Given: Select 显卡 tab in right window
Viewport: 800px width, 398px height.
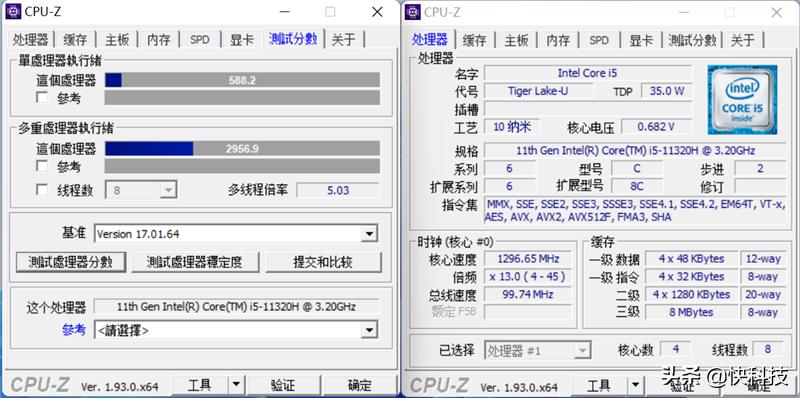Looking at the screenshot, I should point(641,40).
